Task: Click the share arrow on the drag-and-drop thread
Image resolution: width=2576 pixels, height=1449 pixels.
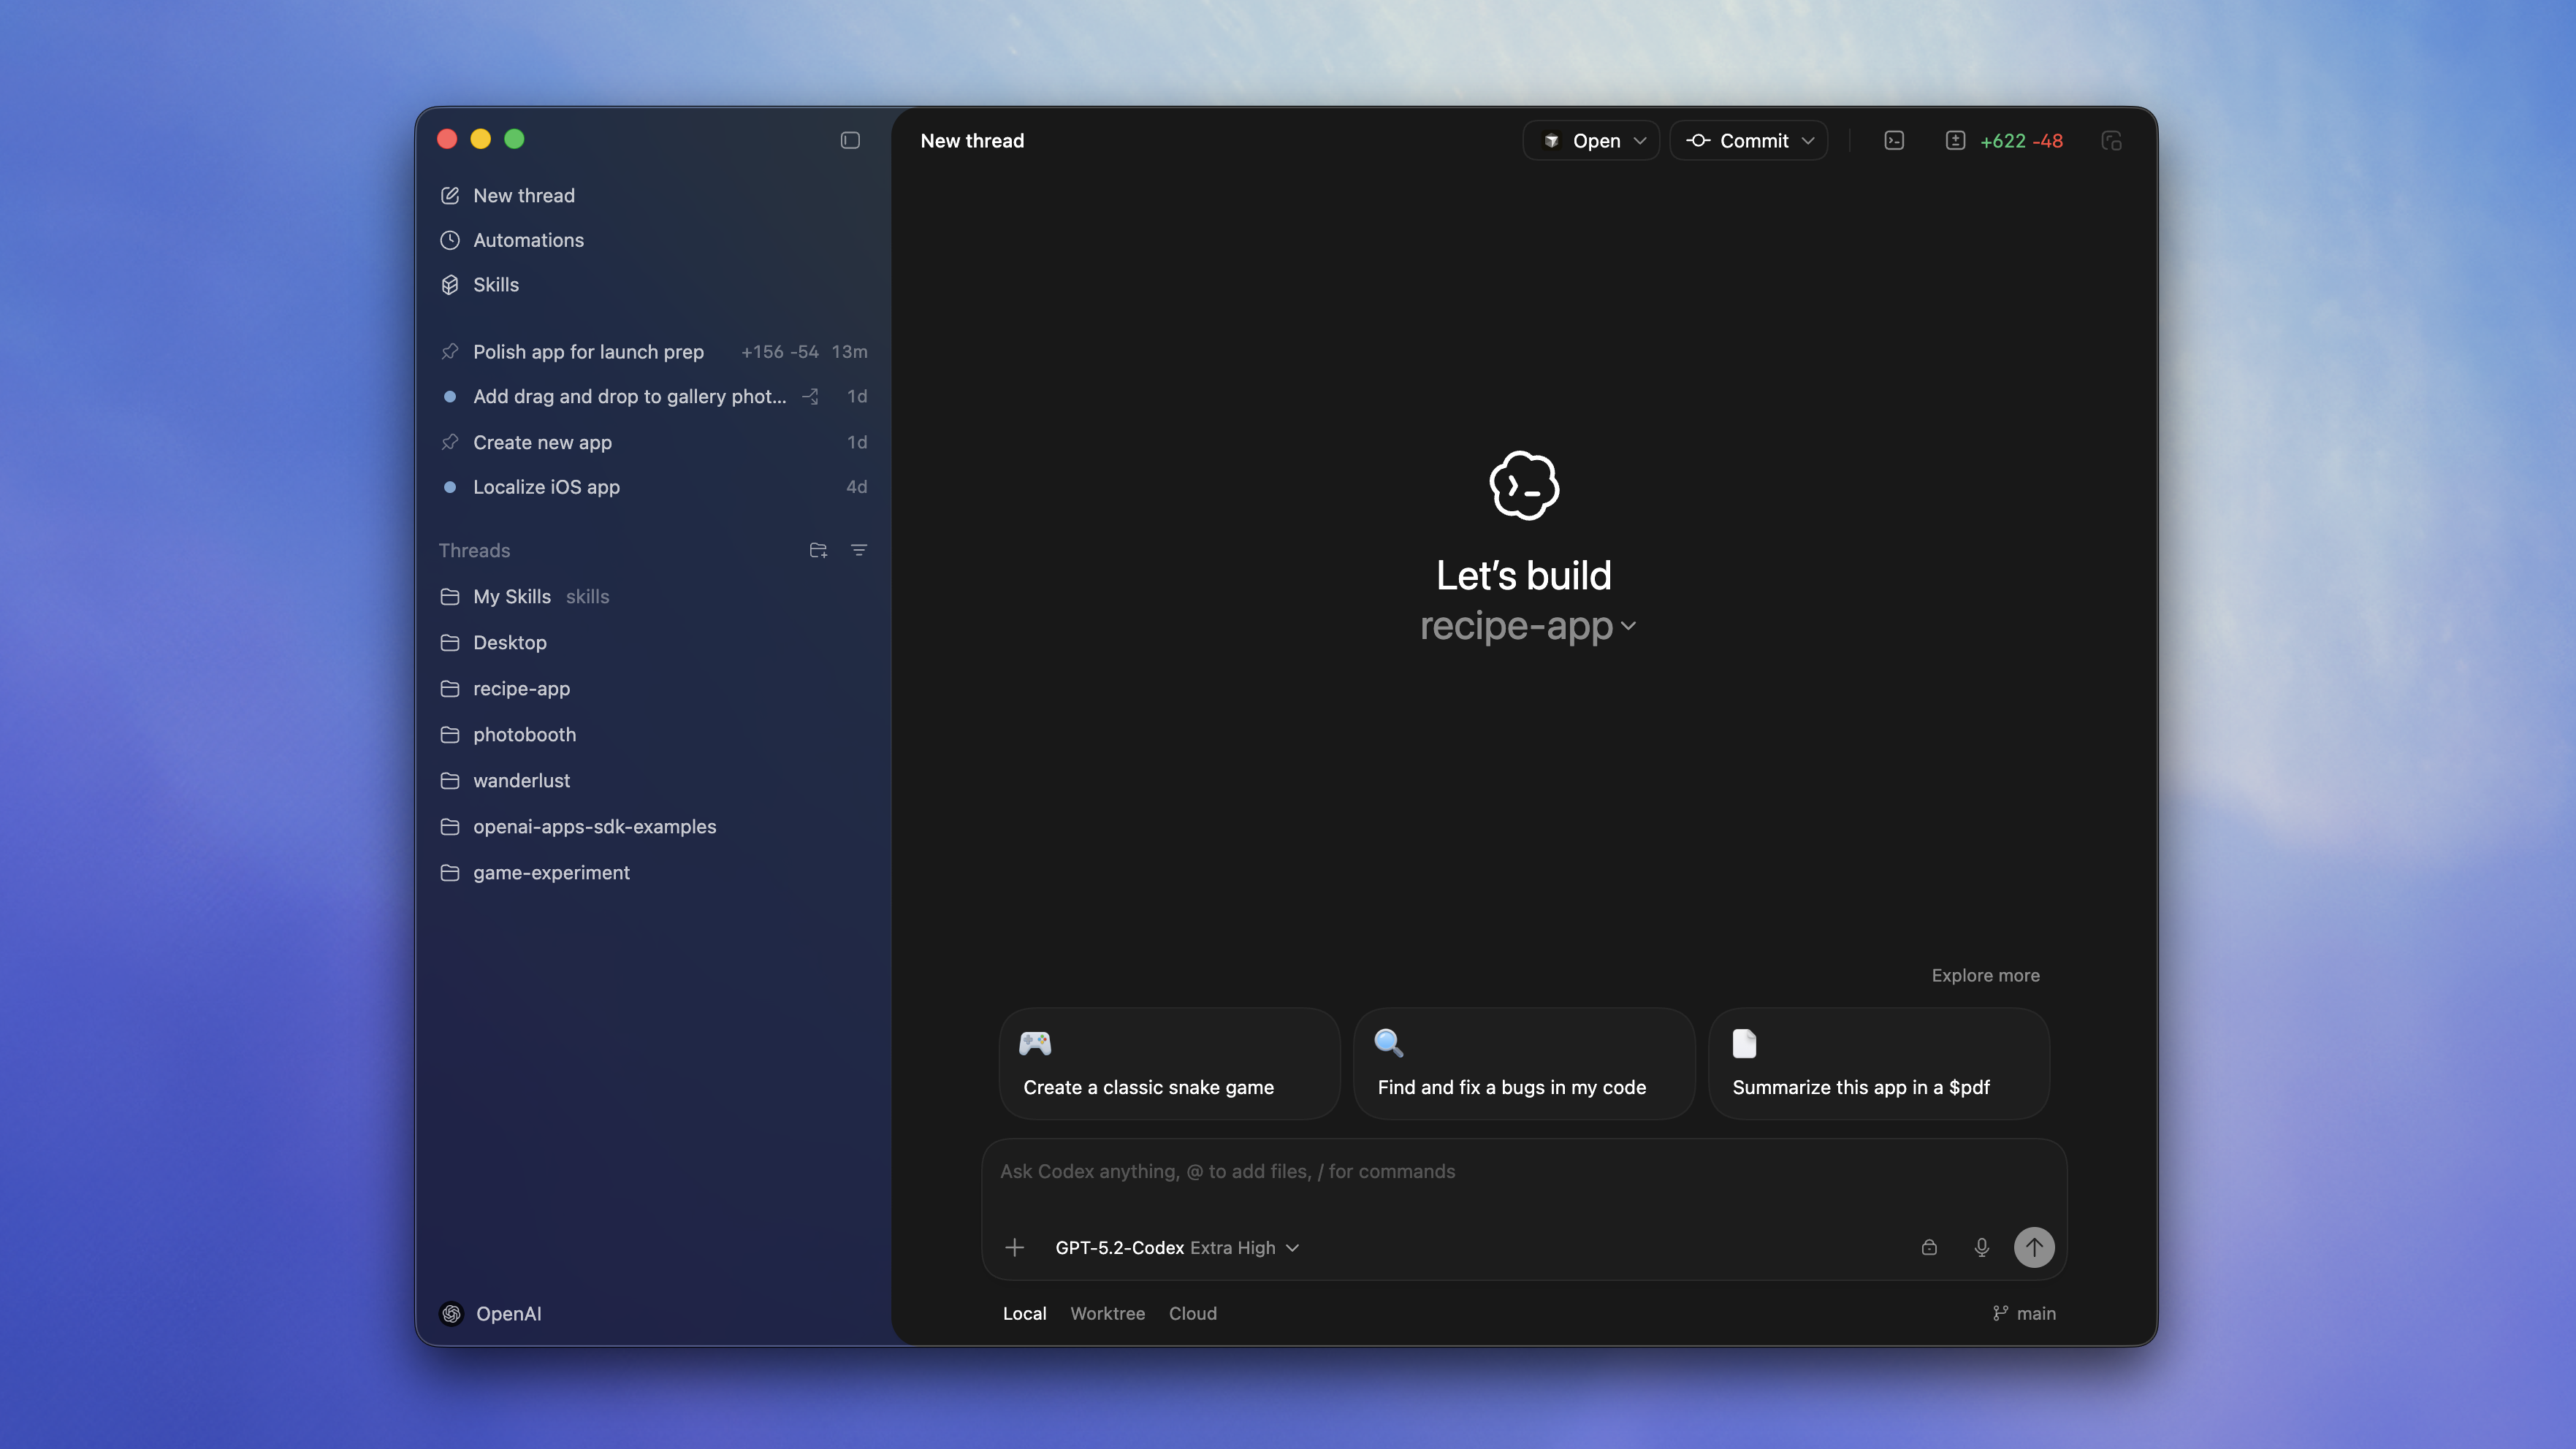Action: coord(810,396)
